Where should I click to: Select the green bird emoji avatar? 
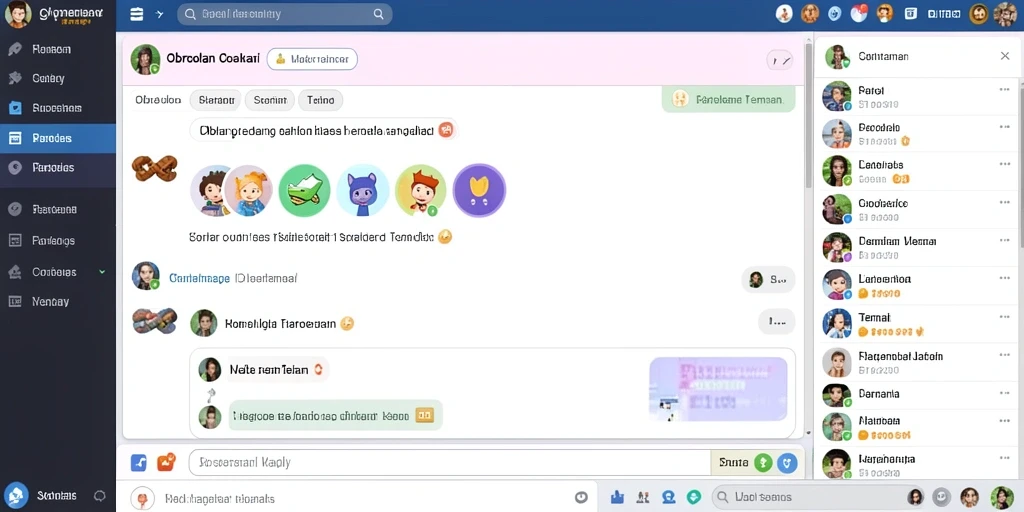(304, 191)
